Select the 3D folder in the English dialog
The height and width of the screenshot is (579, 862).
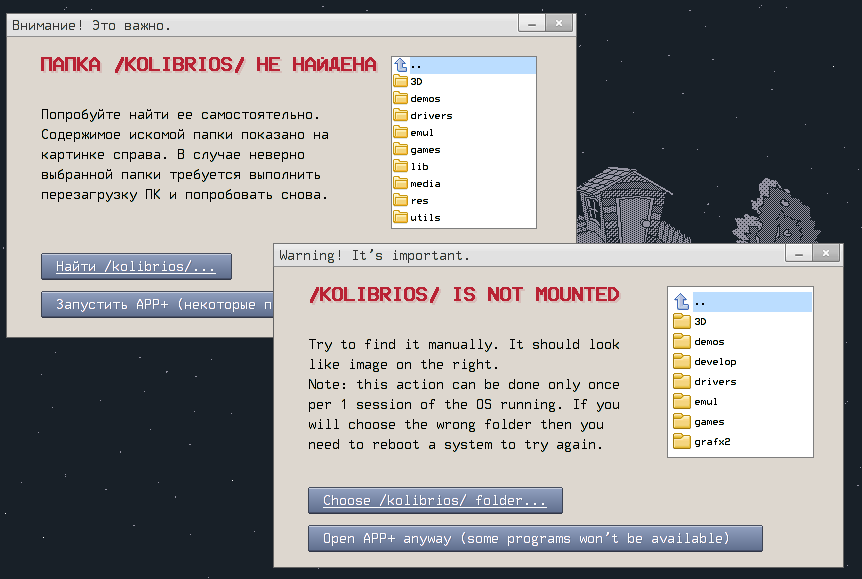coord(700,322)
